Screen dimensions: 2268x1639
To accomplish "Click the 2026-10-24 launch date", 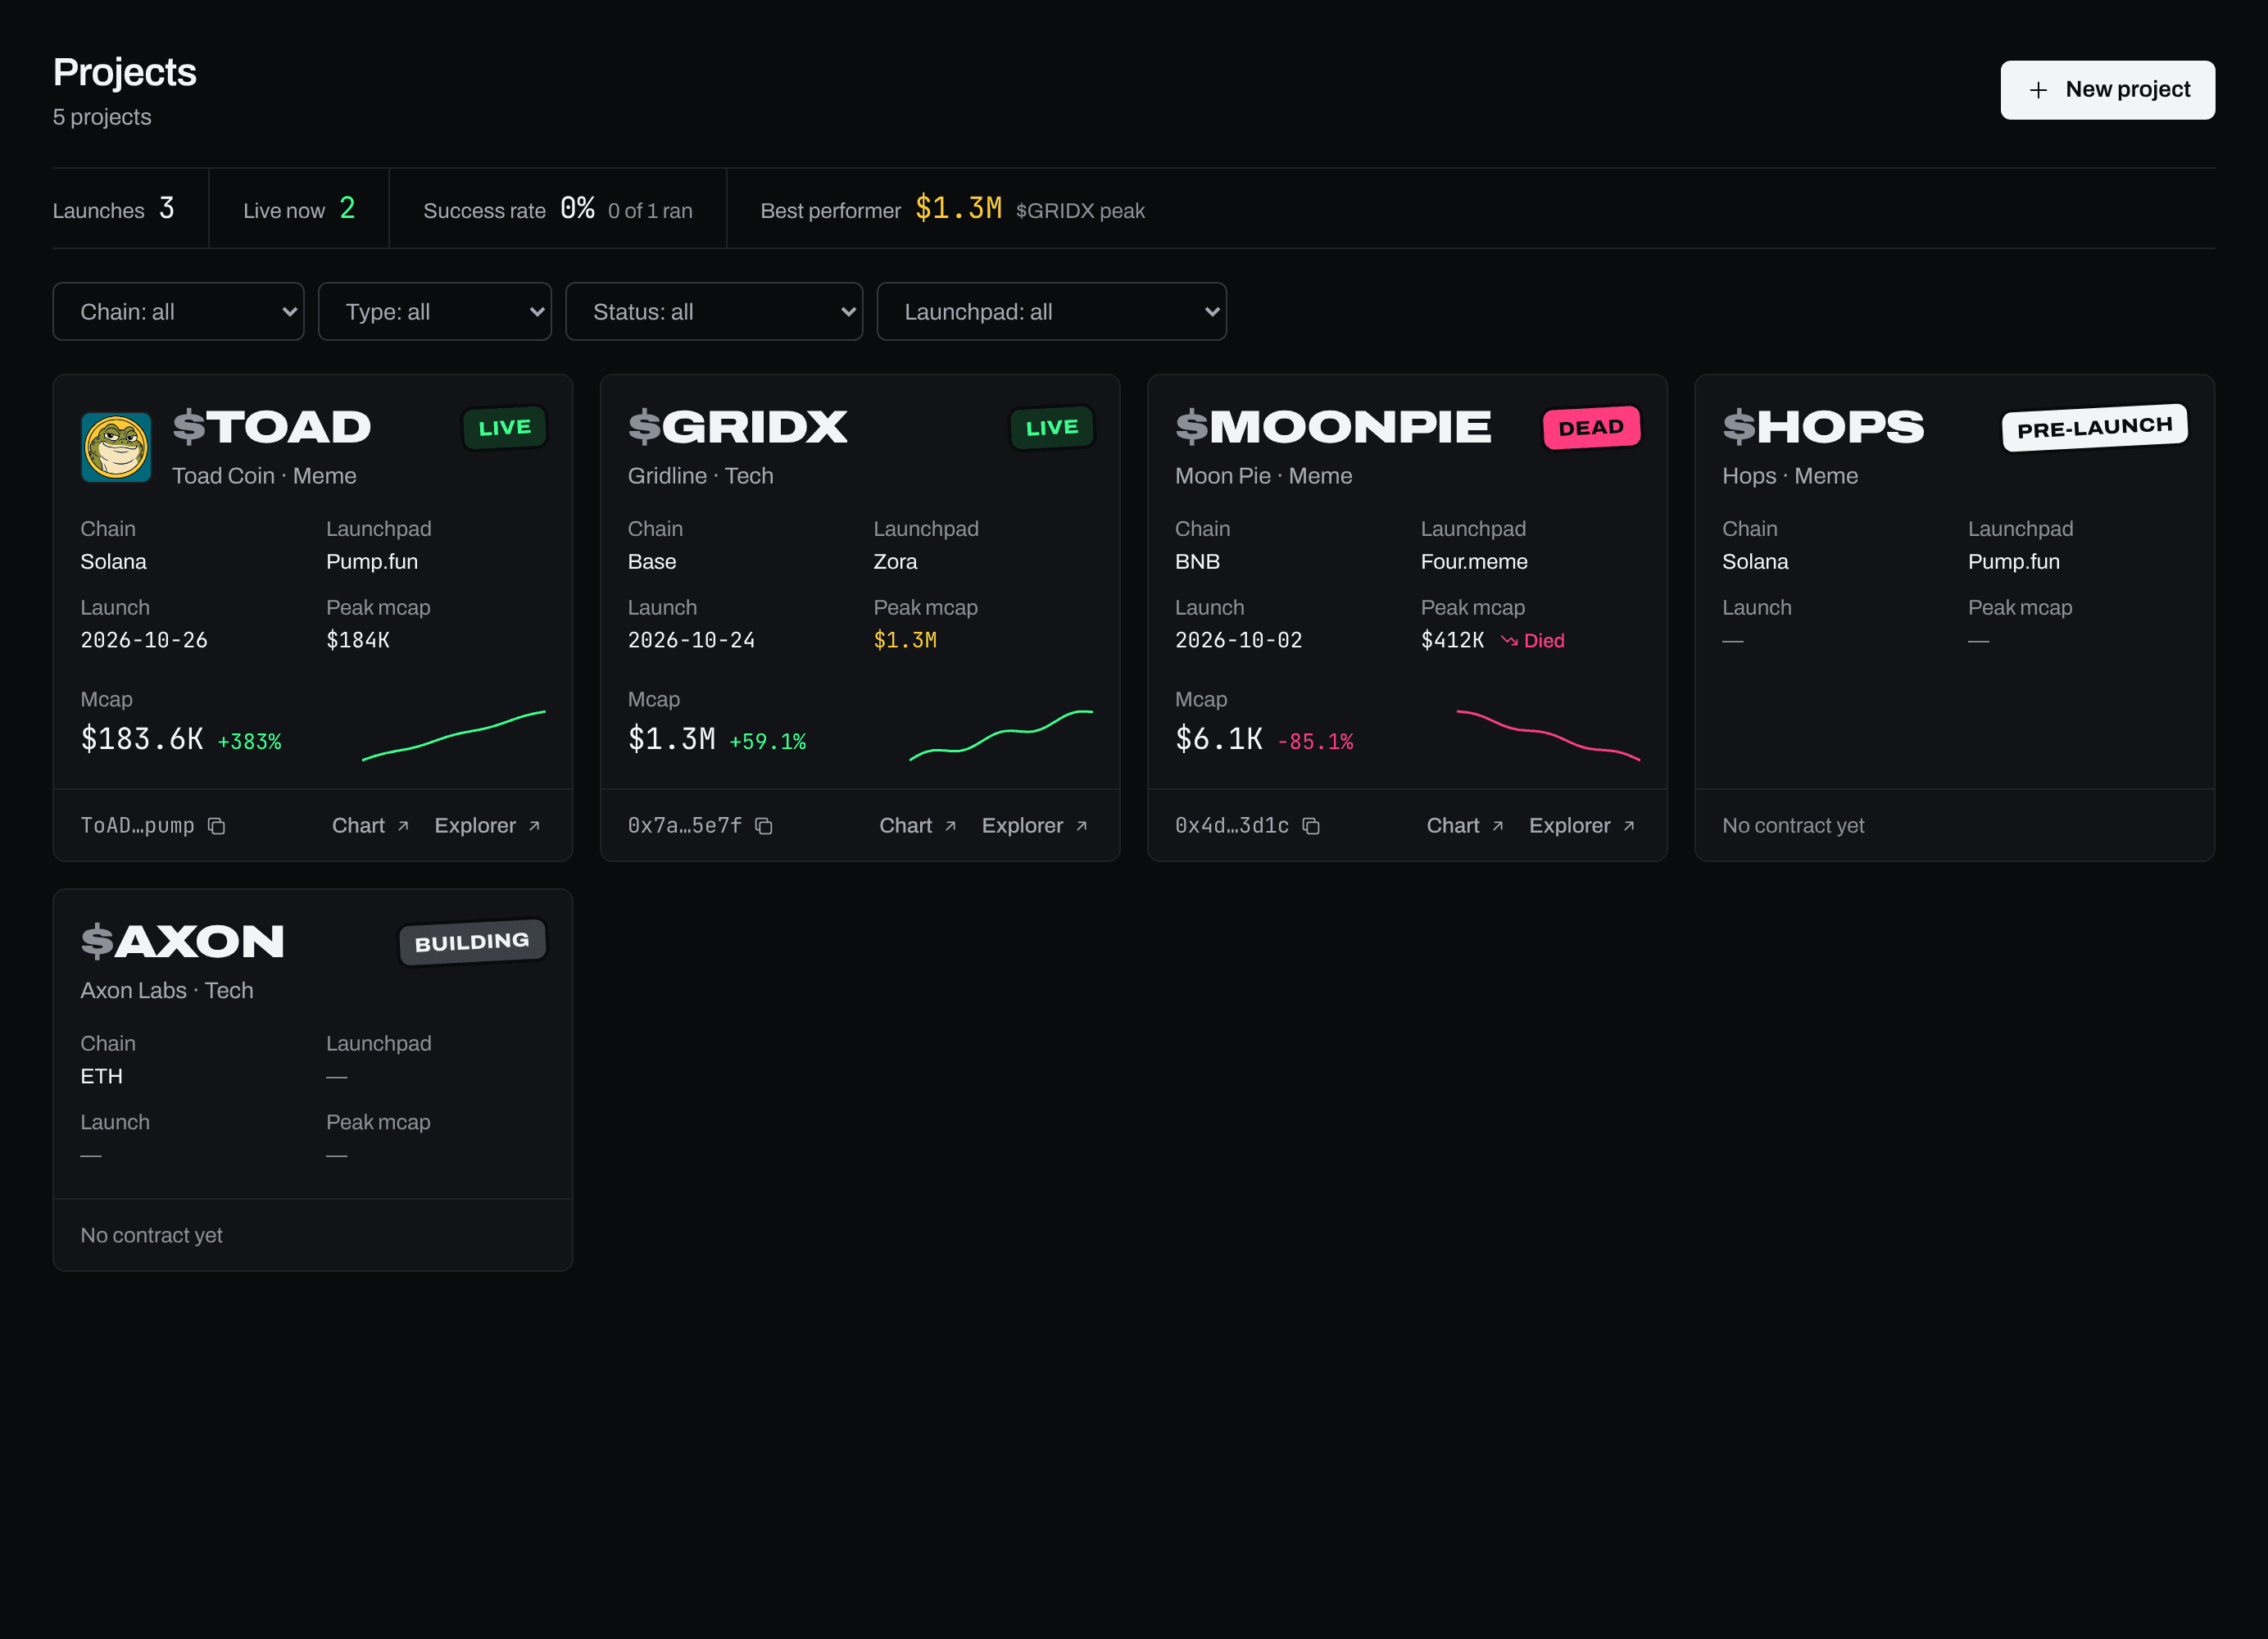I will click(x=691, y=640).
